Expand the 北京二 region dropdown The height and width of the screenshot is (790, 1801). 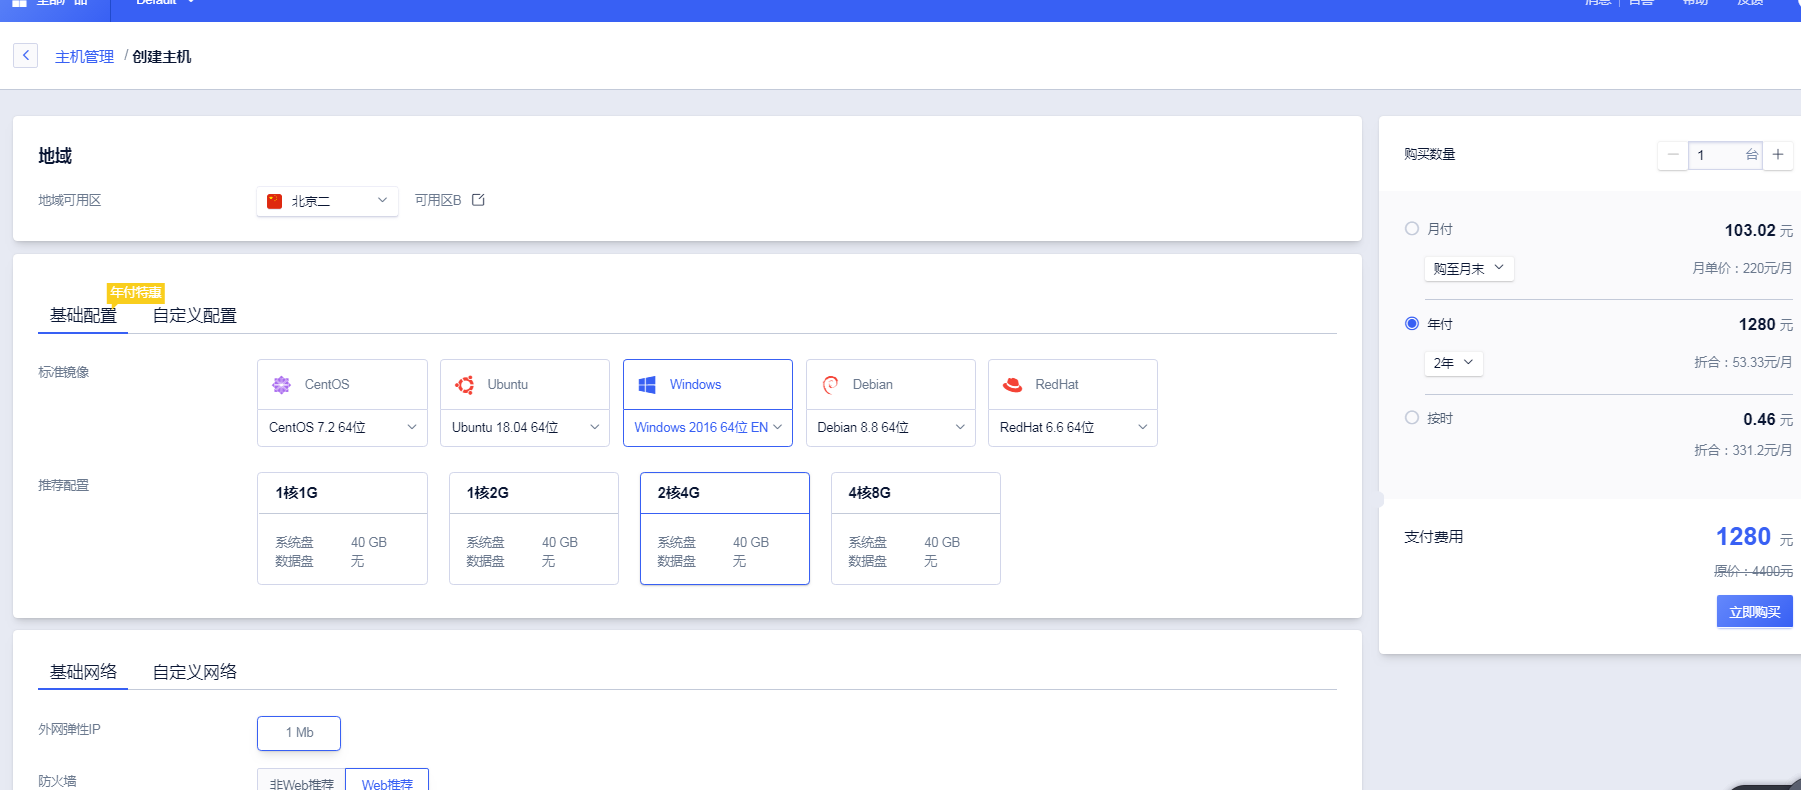(327, 201)
